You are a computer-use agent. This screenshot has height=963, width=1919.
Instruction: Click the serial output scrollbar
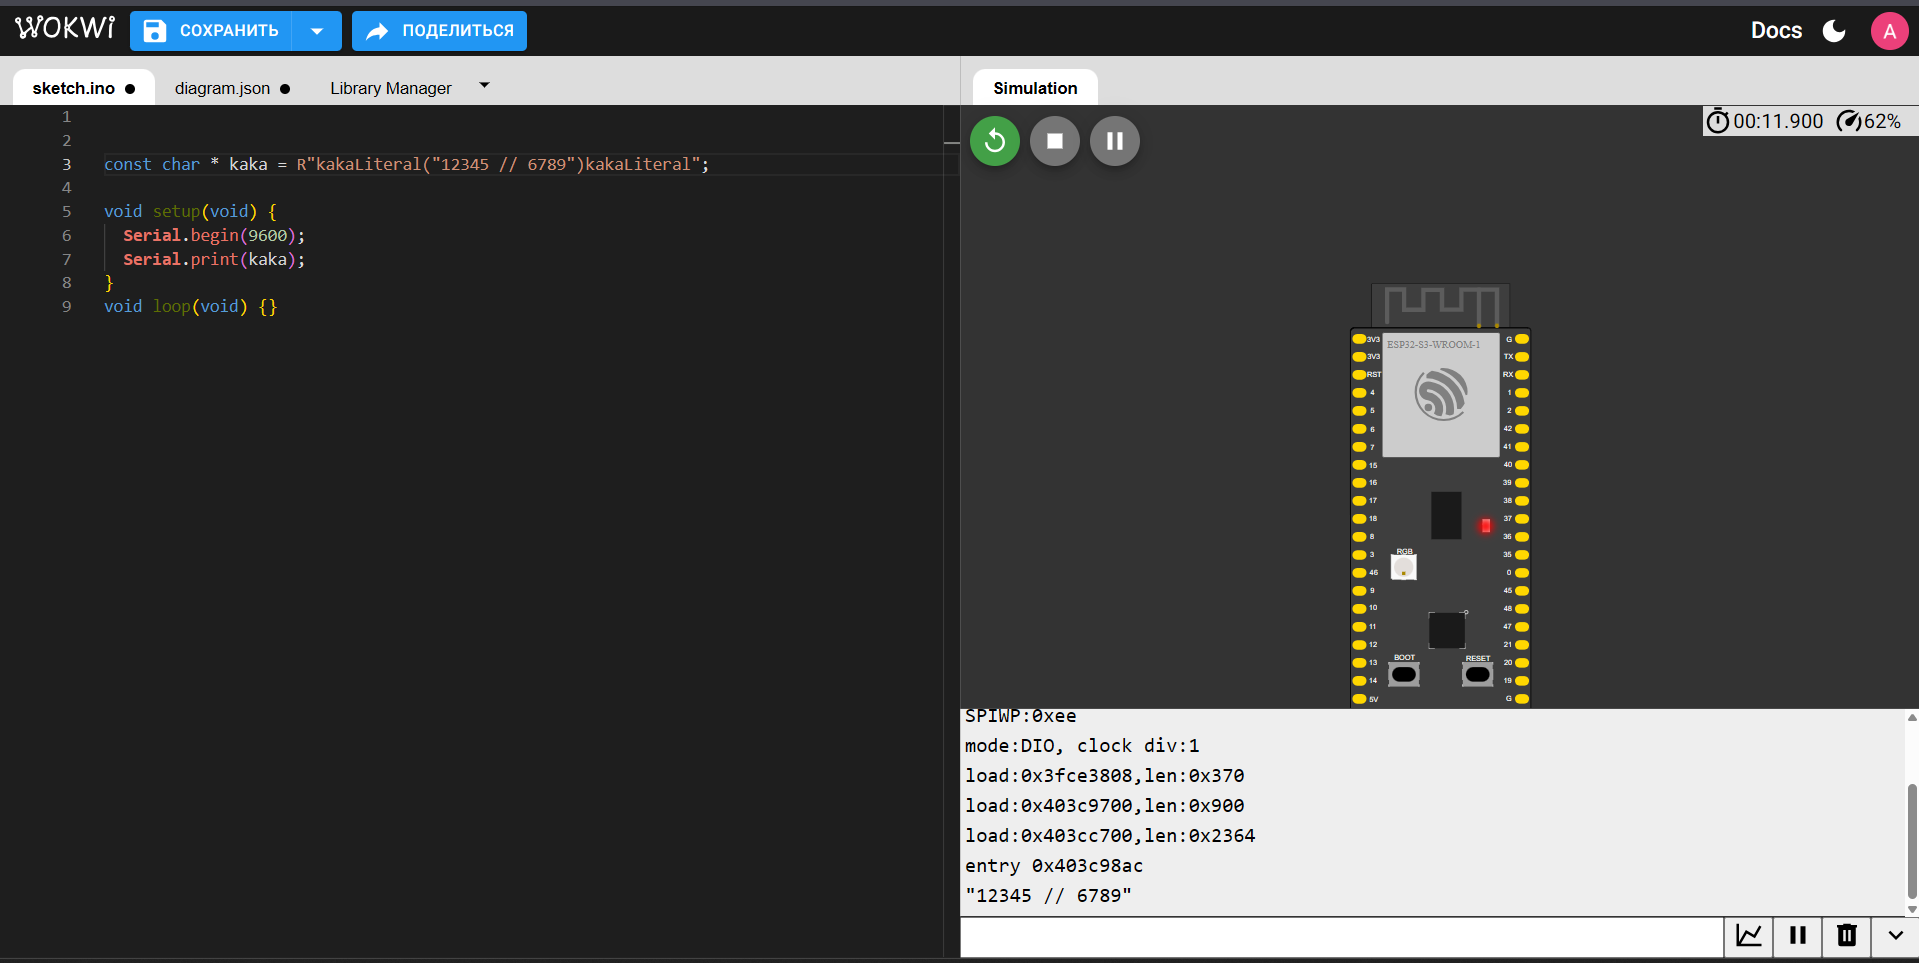pos(1912,812)
